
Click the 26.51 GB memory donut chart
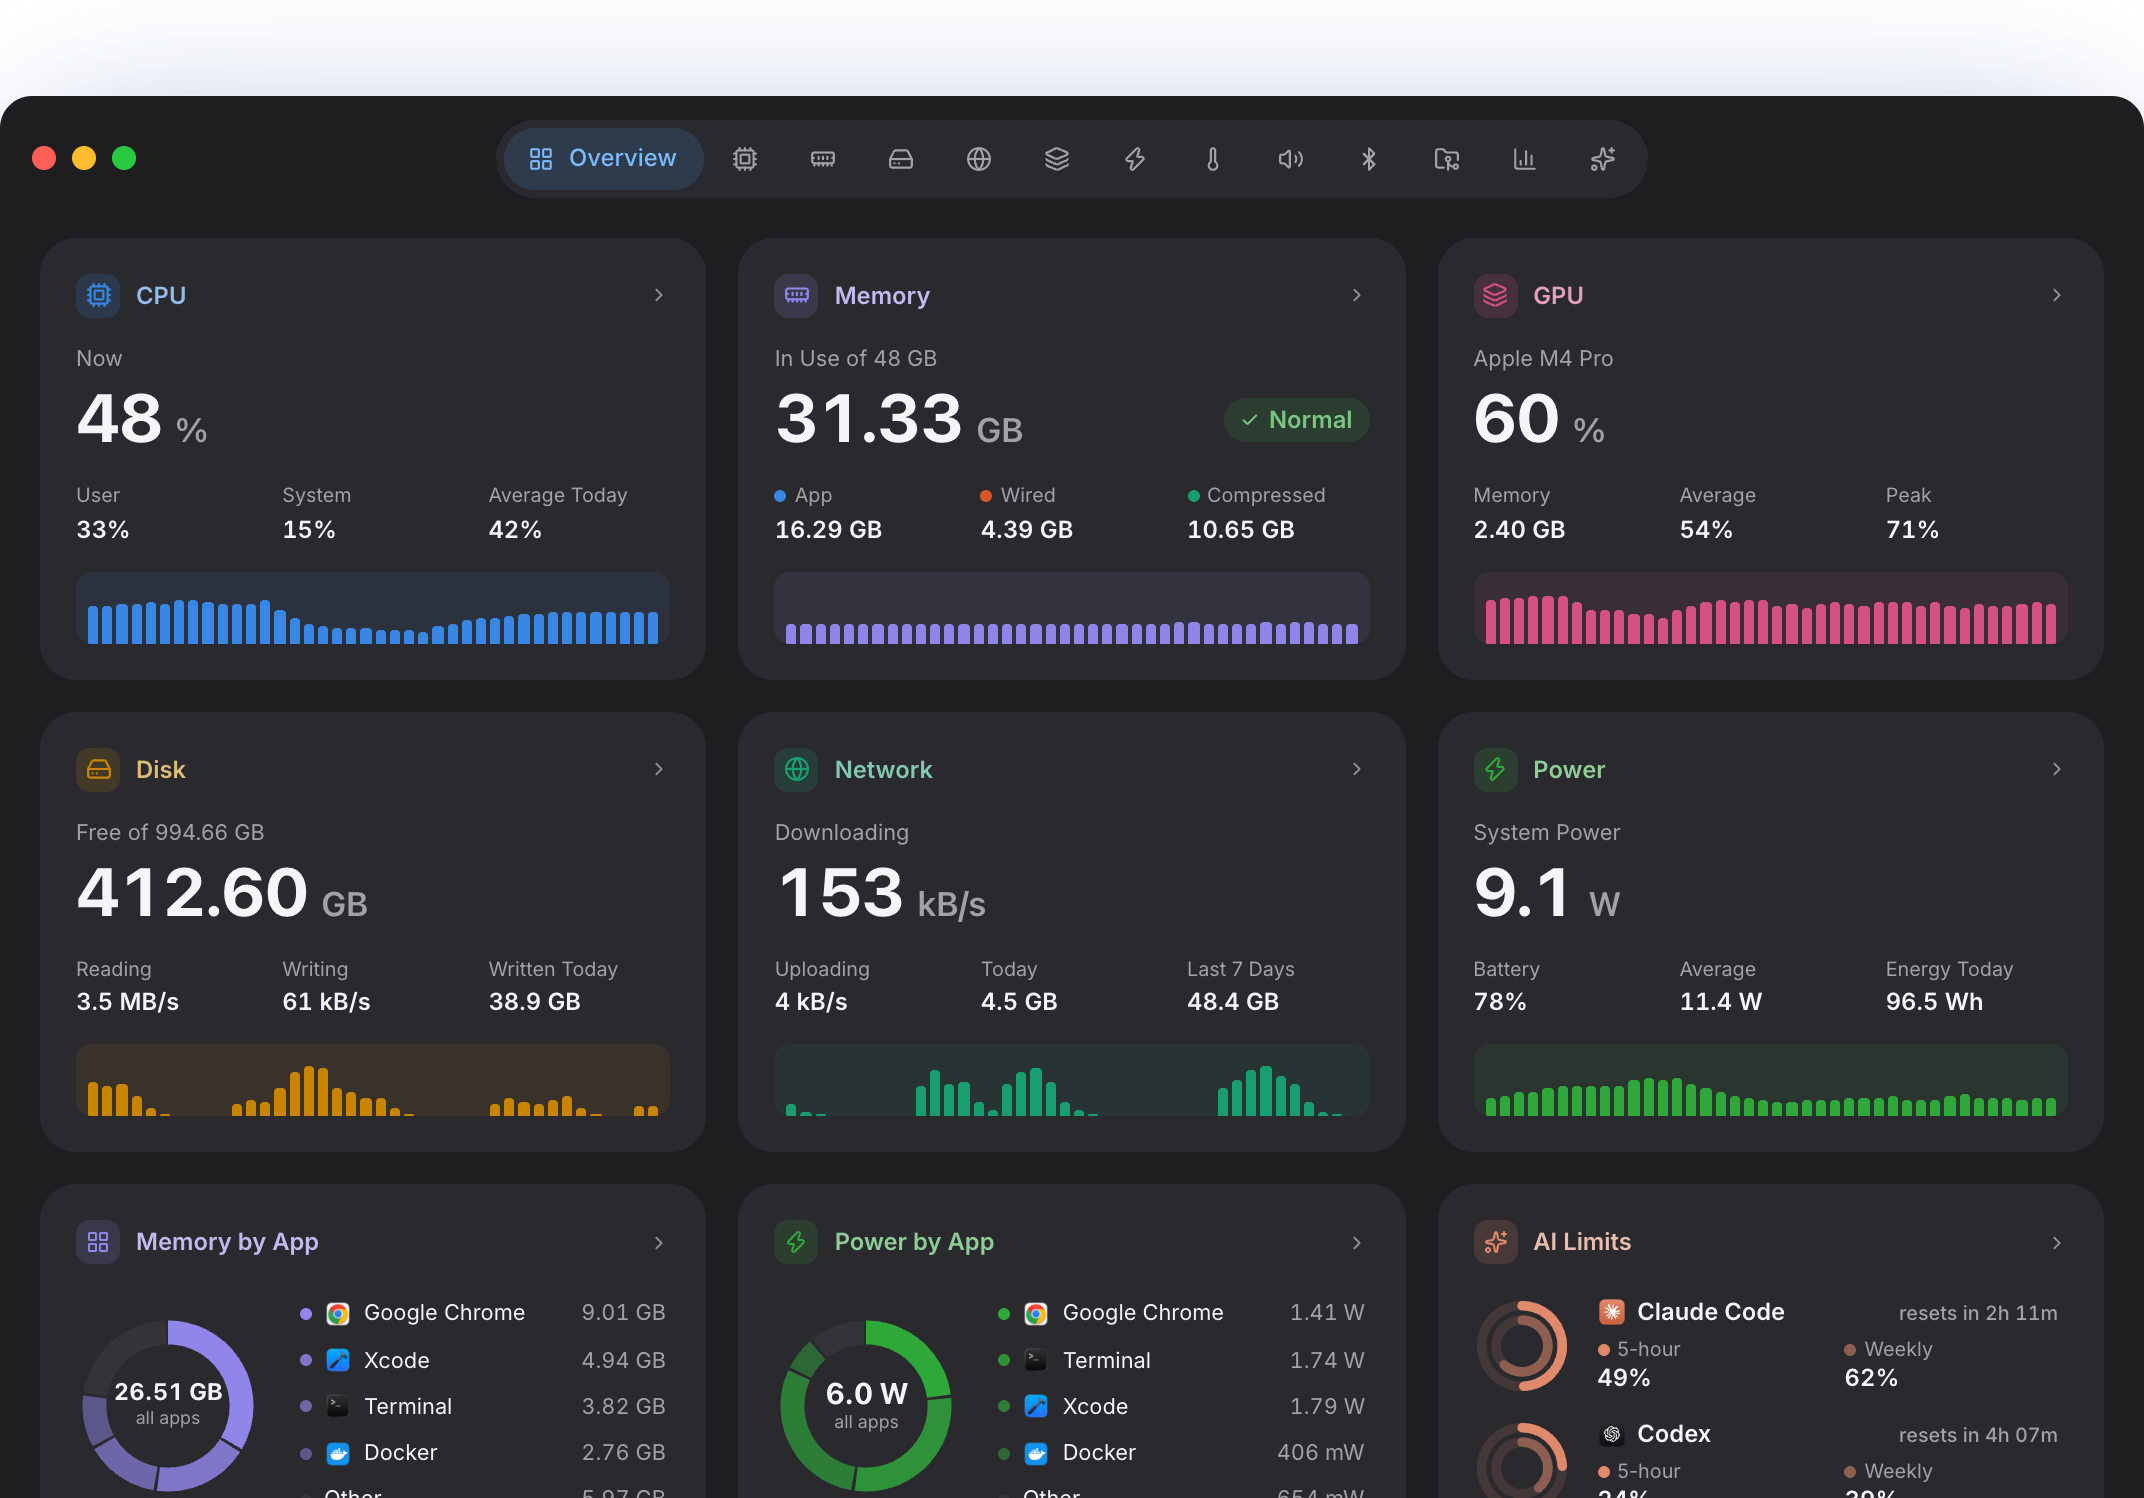pyautogui.click(x=168, y=1405)
